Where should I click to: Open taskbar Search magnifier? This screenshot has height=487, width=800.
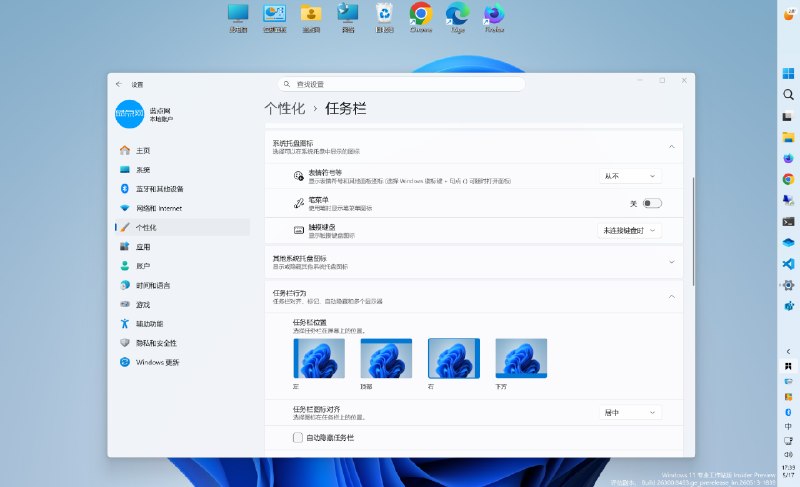click(788, 94)
